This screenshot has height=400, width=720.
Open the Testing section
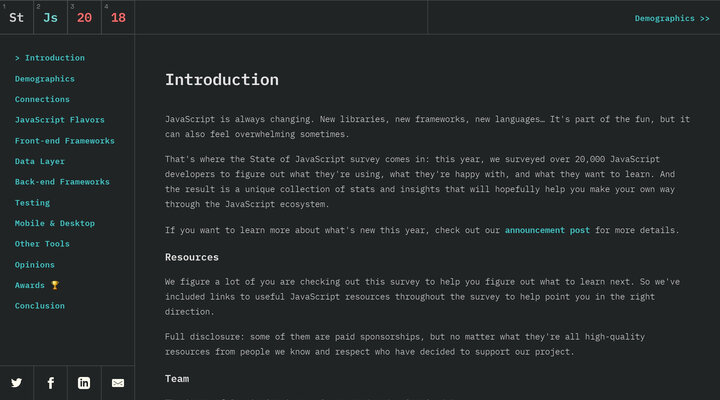click(x=32, y=203)
